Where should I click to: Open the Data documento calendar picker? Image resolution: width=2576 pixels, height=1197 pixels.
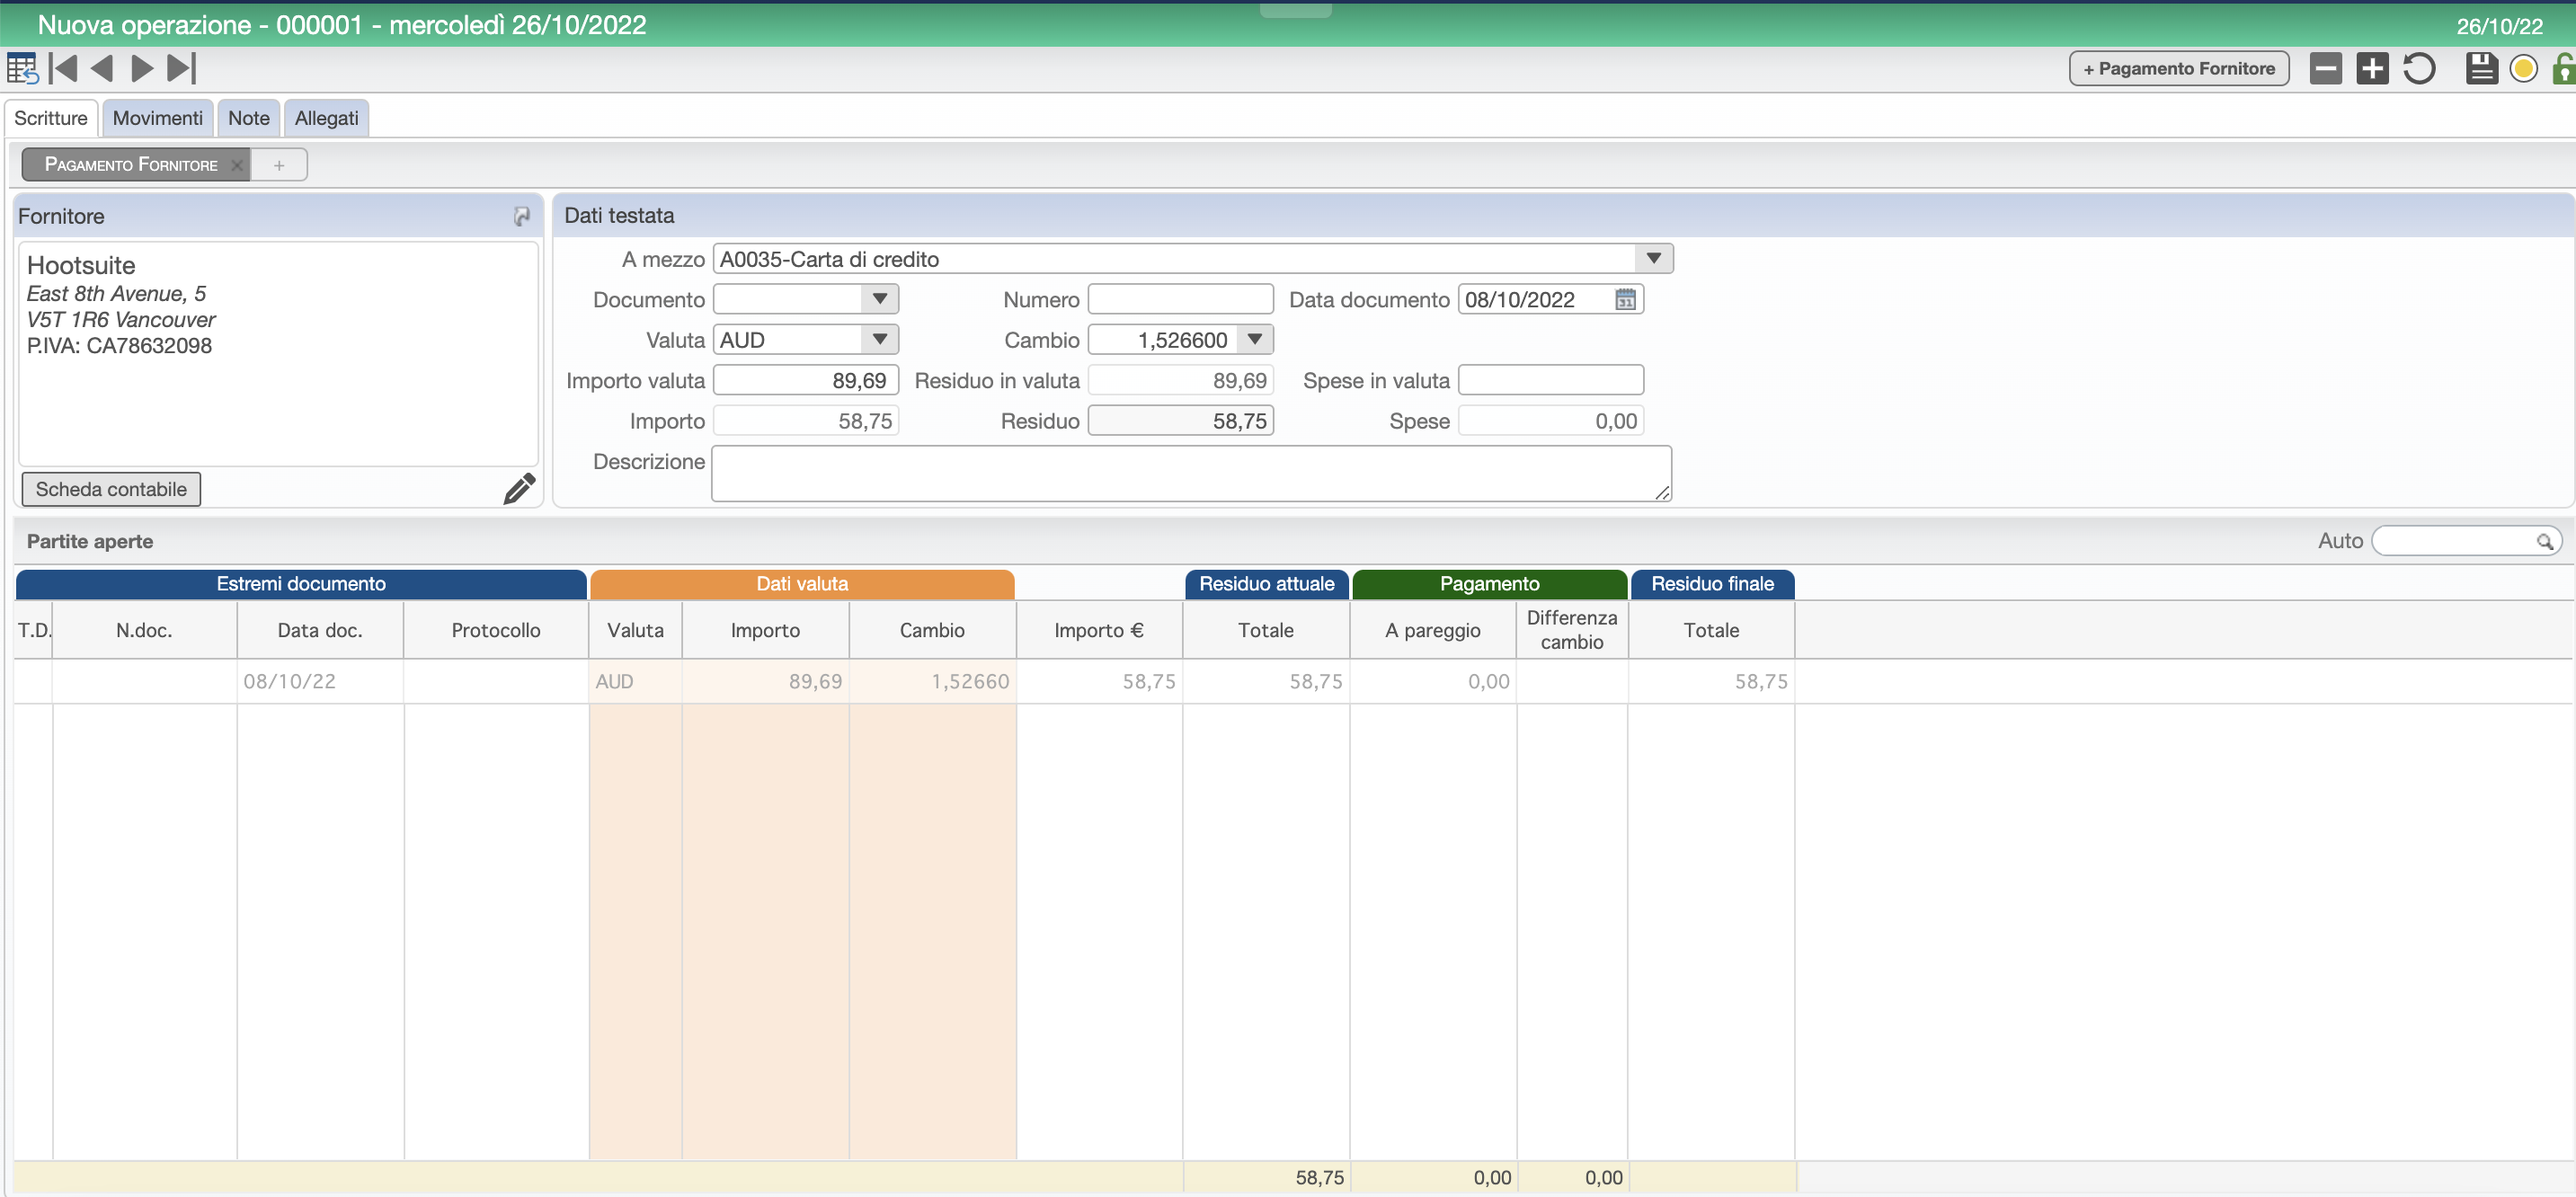1625,299
